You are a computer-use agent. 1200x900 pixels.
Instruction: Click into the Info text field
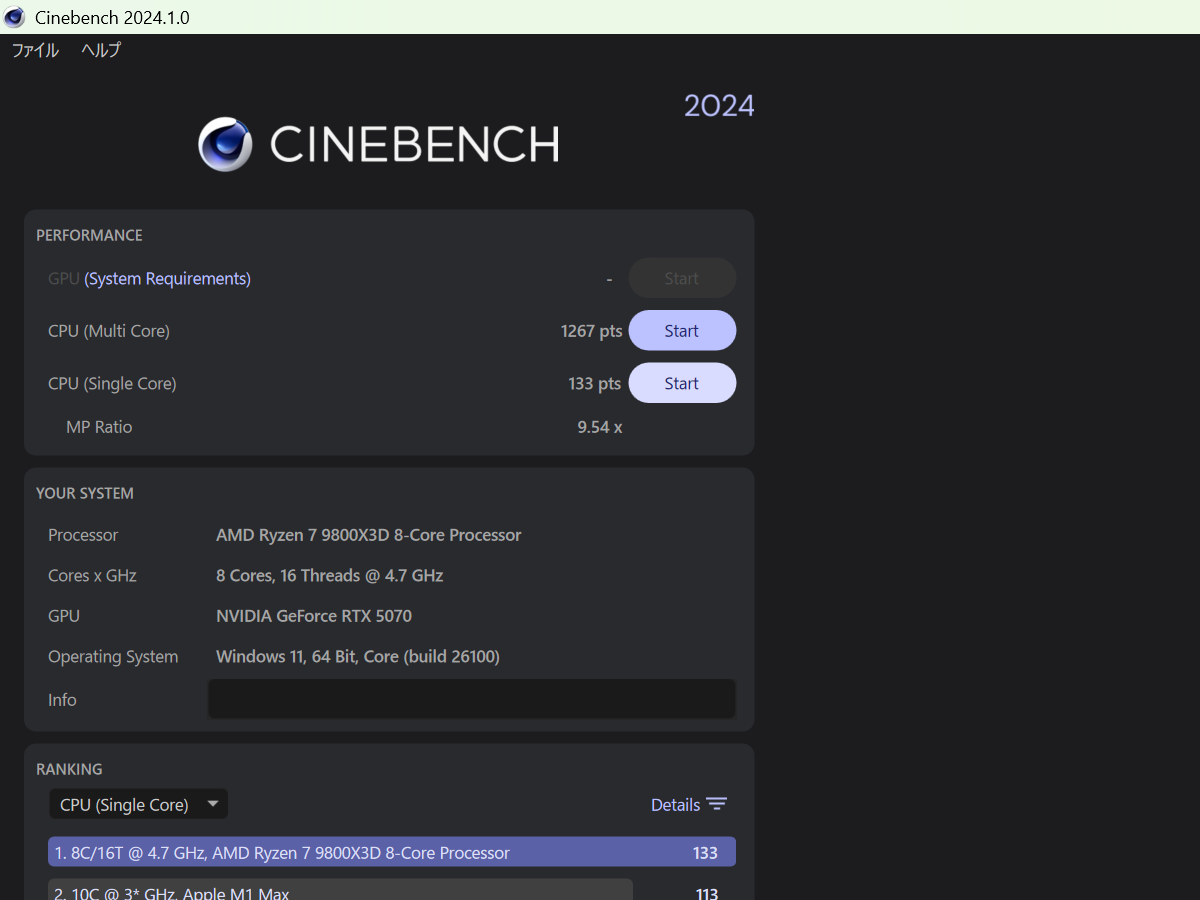pyautogui.click(x=472, y=699)
